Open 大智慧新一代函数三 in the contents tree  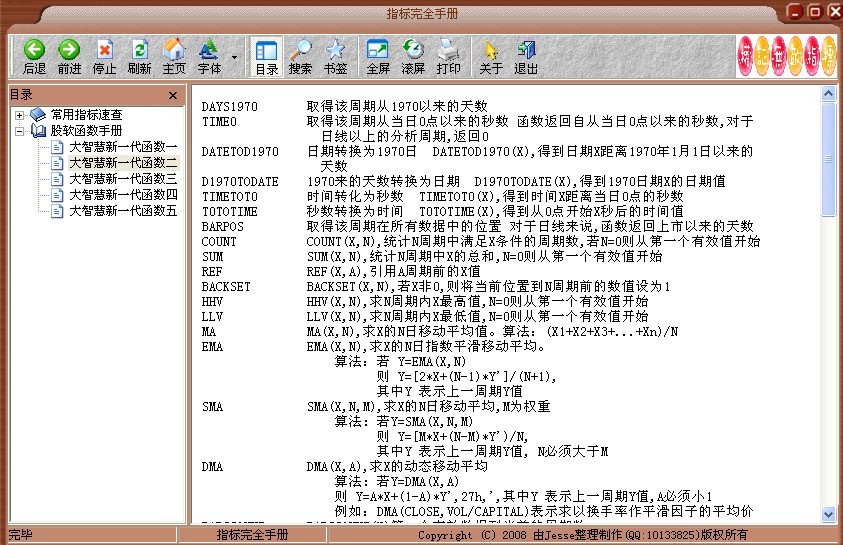tap(122, 178)
